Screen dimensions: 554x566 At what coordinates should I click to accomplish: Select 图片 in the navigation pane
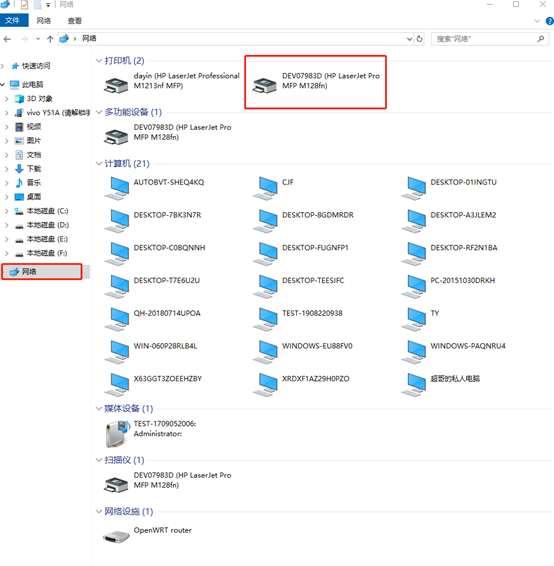[x=34, y=141]
